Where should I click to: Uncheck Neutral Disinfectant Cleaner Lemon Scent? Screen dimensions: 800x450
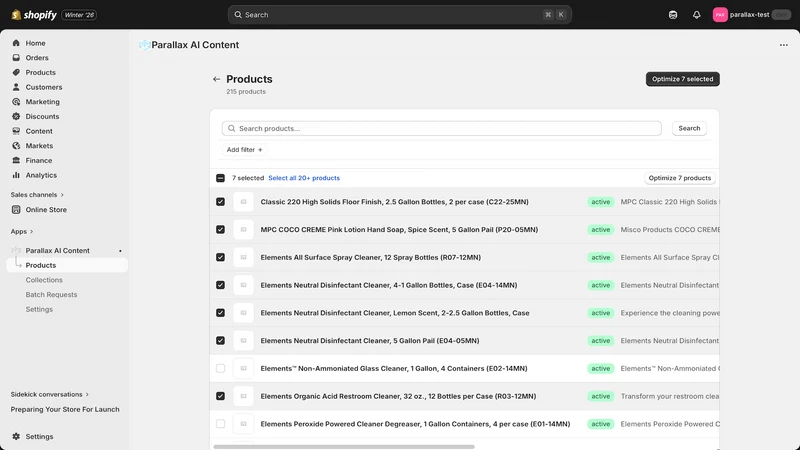[220, 313]
